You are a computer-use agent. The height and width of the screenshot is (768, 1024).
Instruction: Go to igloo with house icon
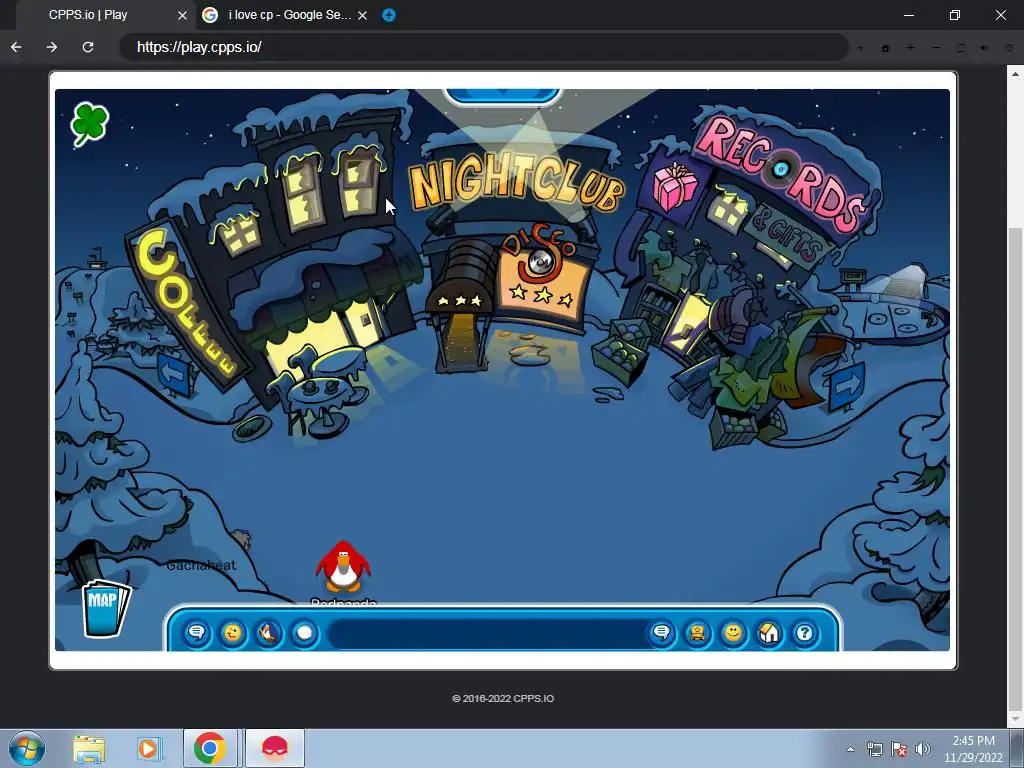[x=769, y=633]
